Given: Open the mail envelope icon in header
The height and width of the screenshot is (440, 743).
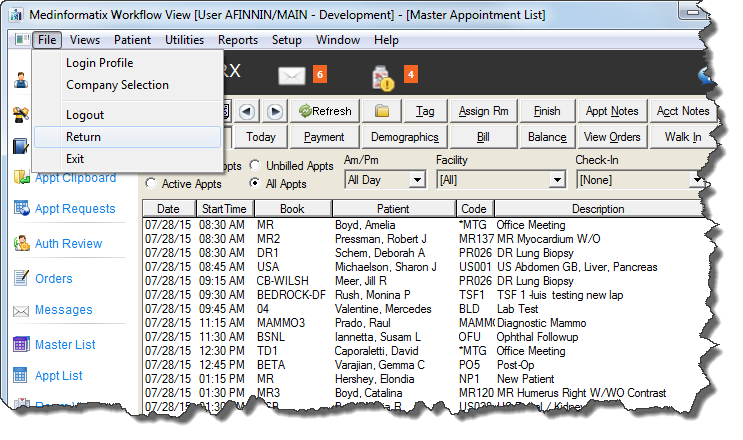Looking at the screenshot, I should (x=291, y=75).
